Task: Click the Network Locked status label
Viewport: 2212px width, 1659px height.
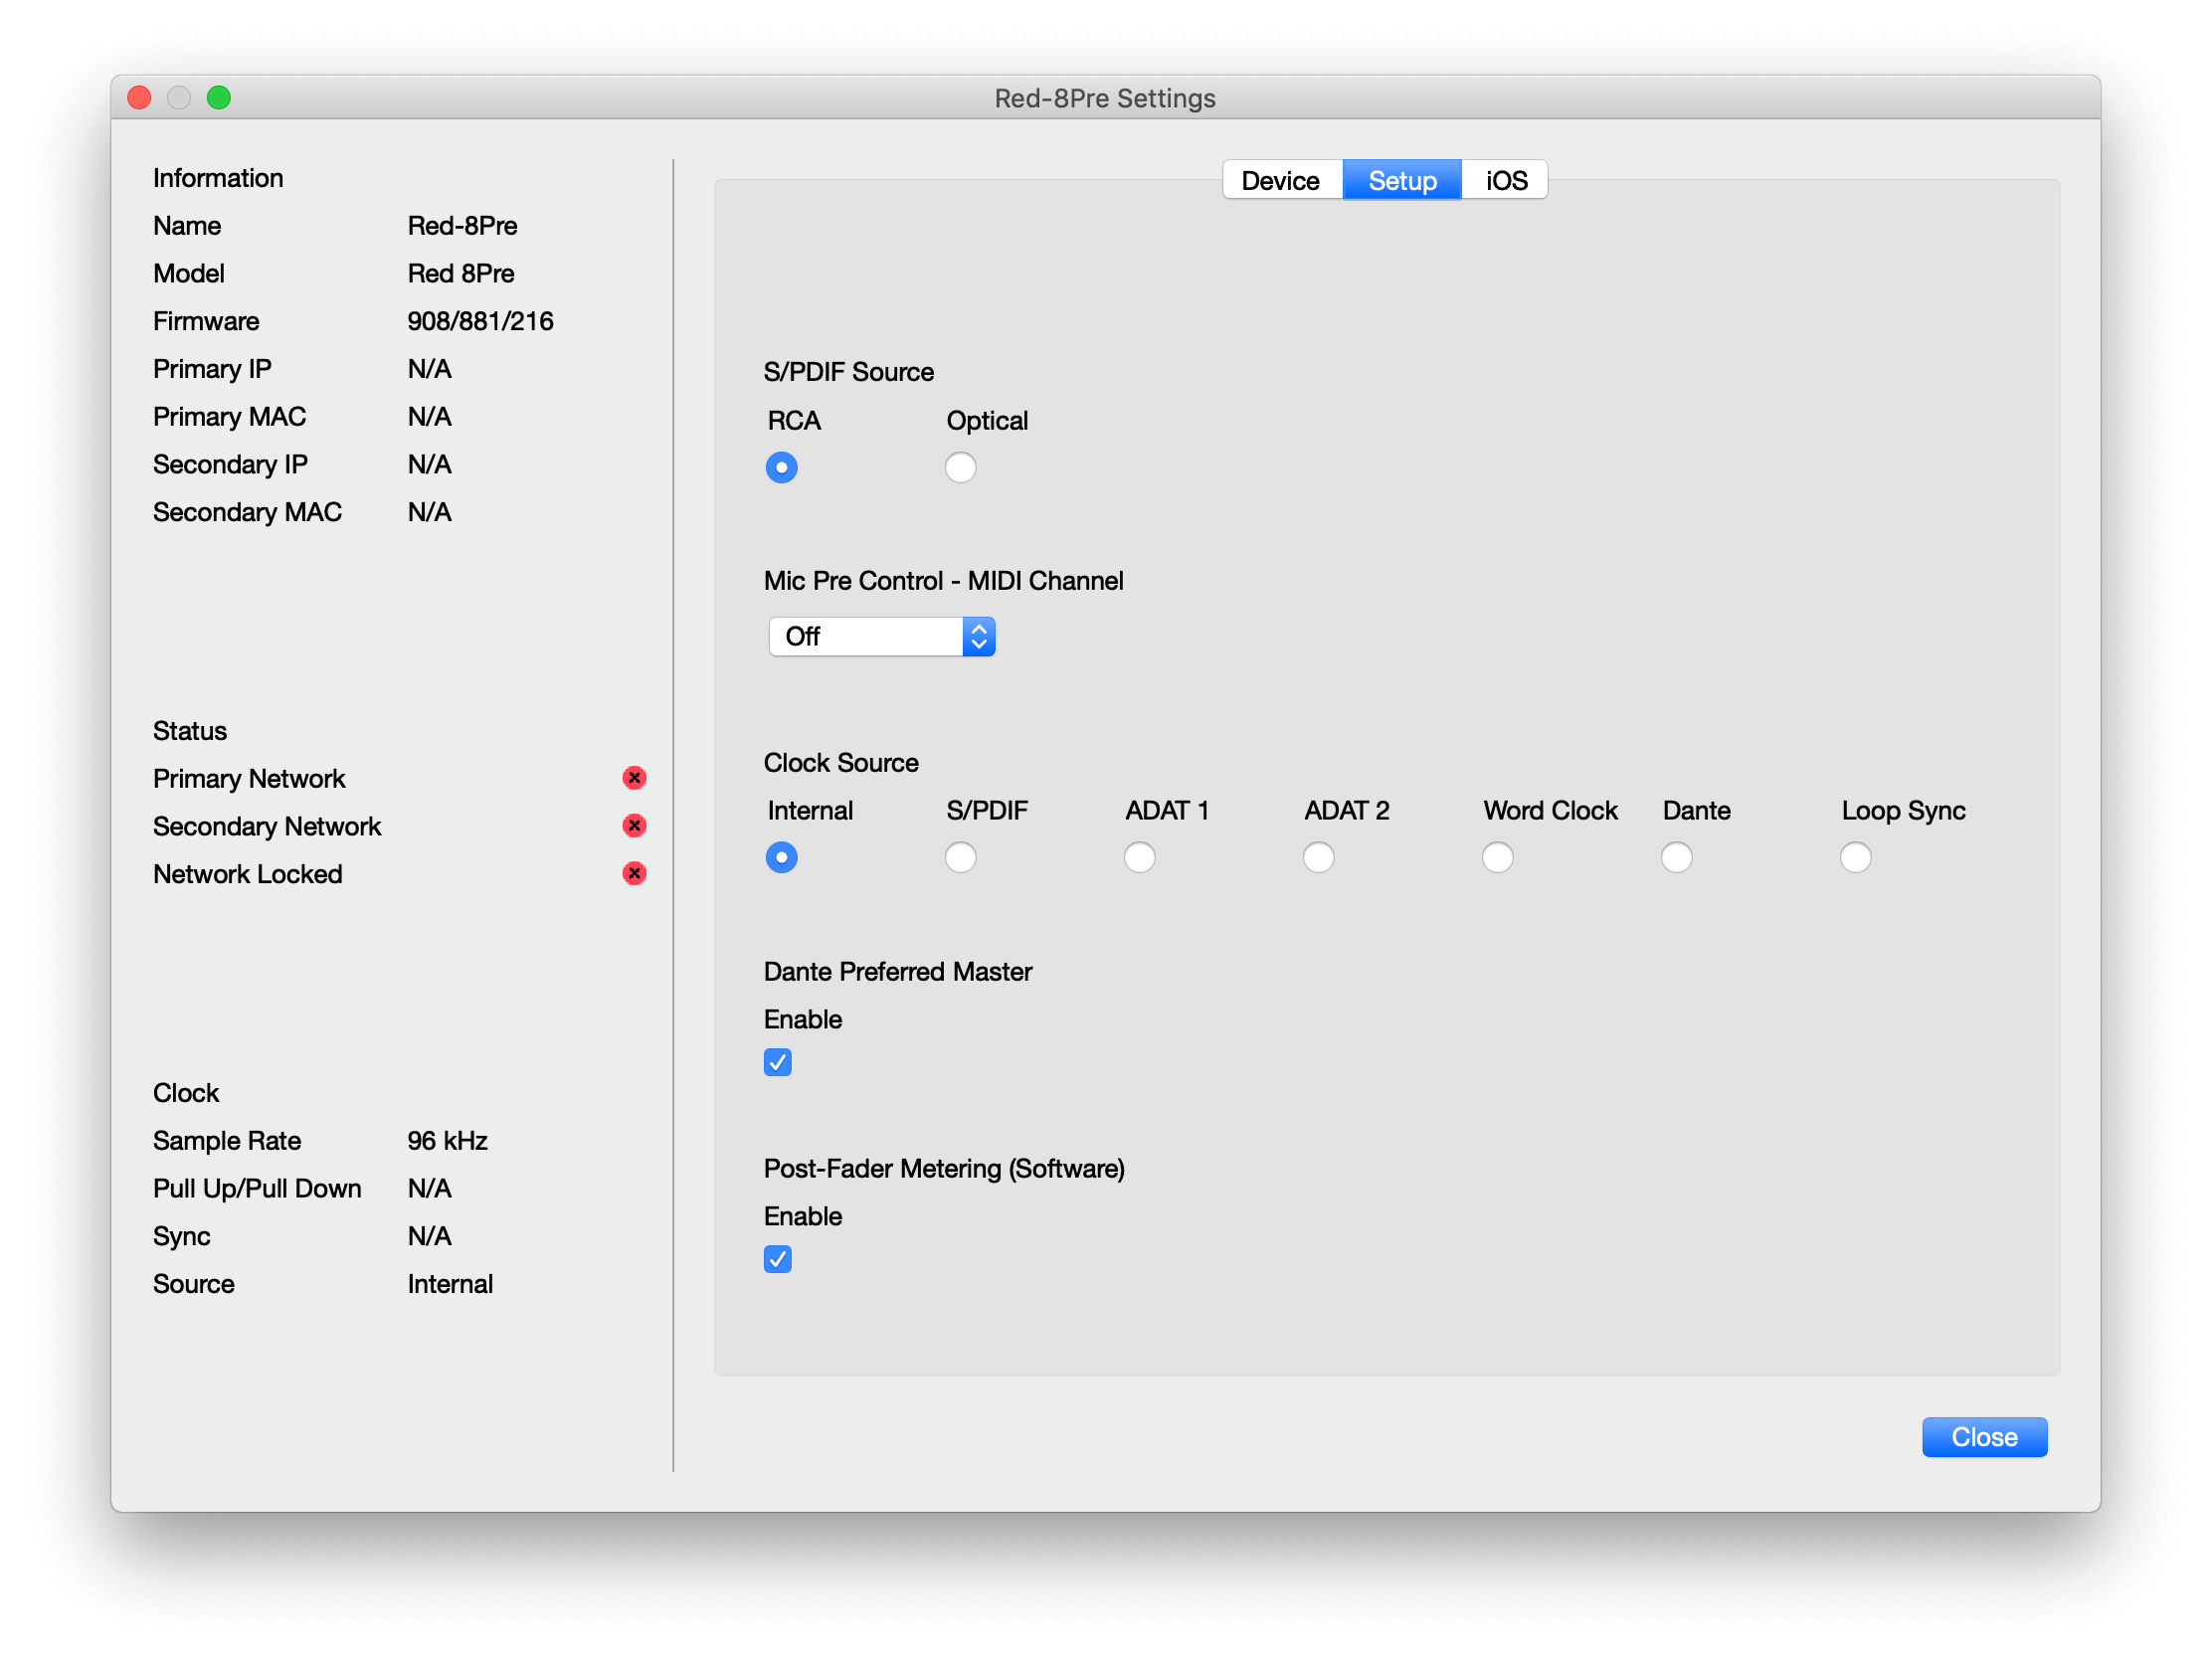Action: 248,875
